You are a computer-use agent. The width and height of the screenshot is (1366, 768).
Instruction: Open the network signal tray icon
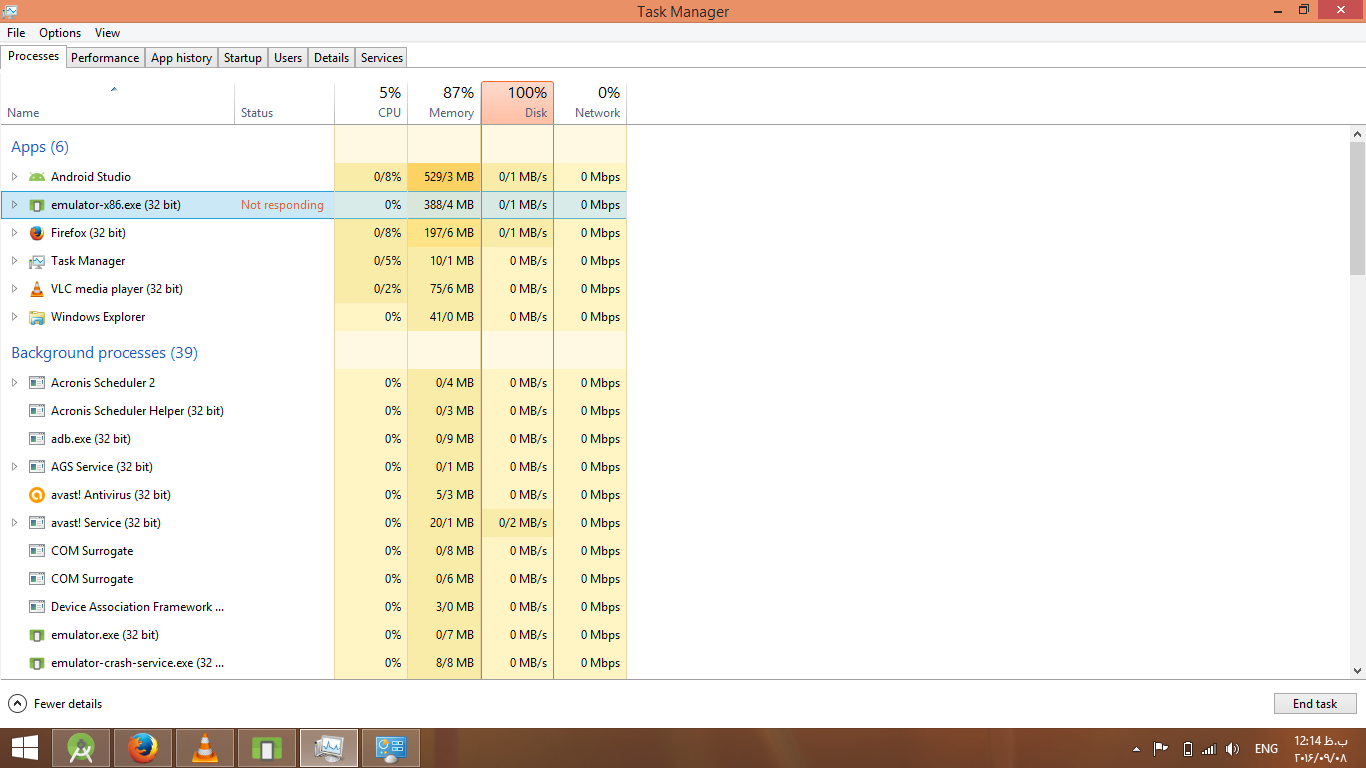[1209, 749]
